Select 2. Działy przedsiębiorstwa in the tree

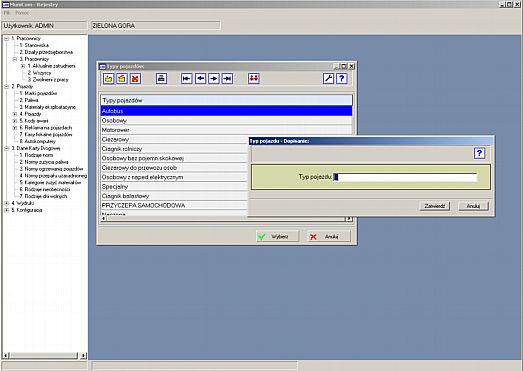coord(46,52)
